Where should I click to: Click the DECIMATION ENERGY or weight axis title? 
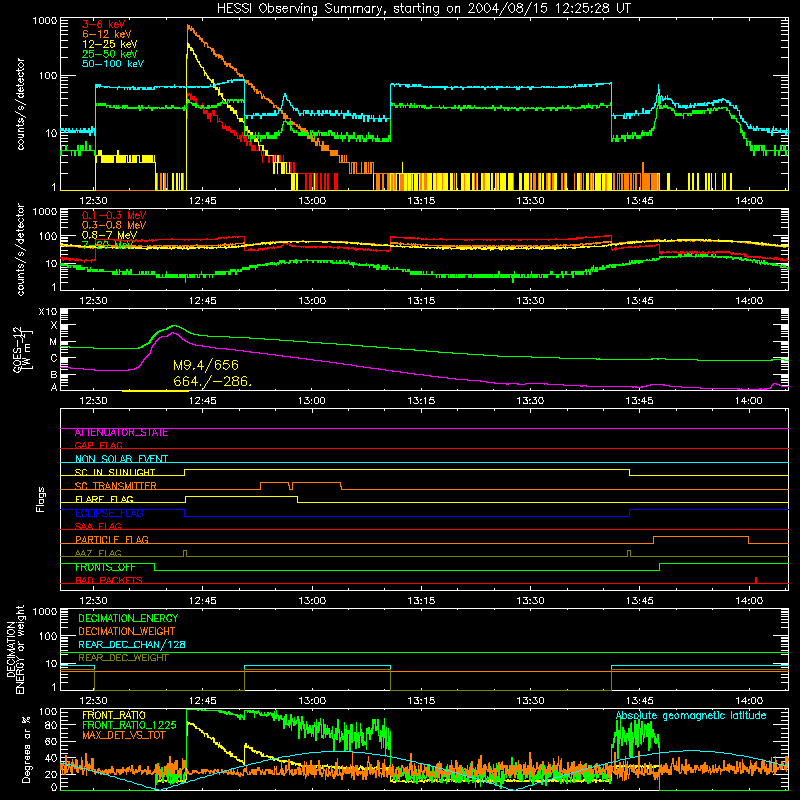tap(16, 649)
